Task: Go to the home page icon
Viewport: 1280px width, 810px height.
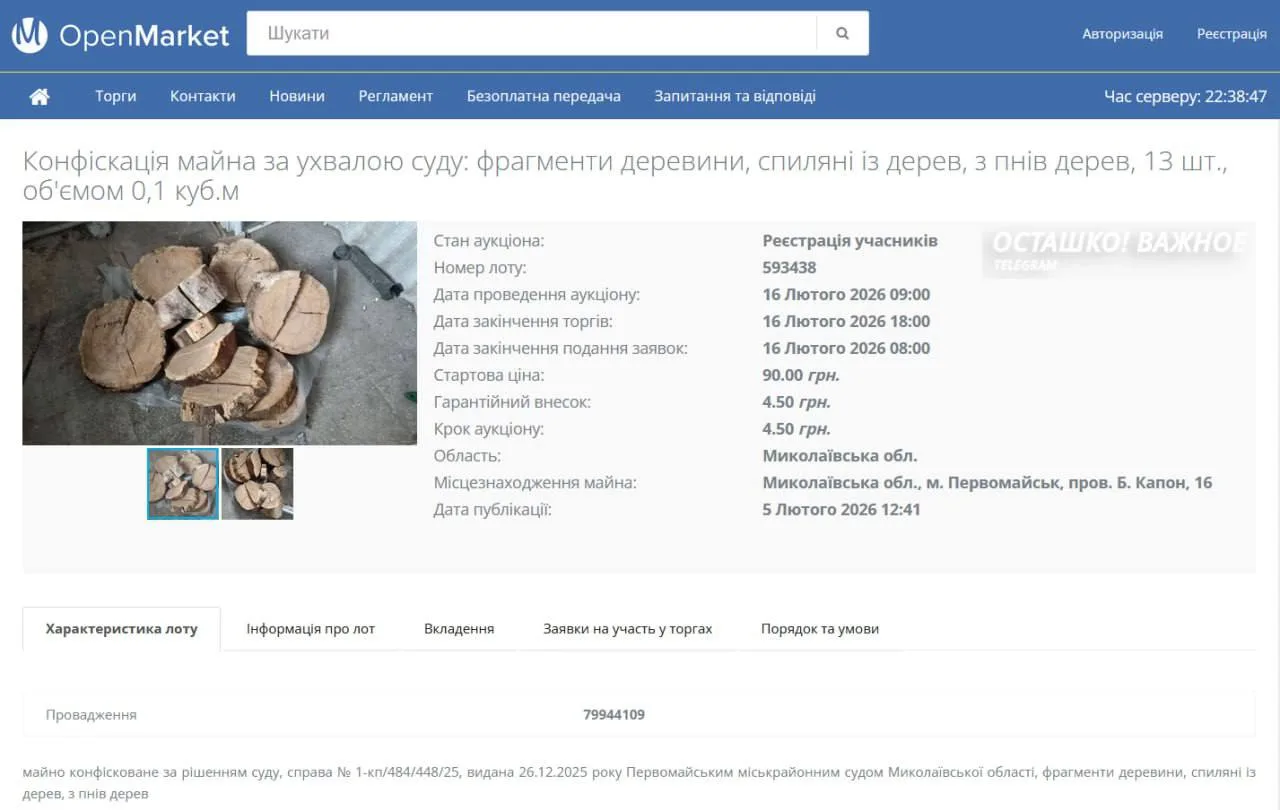Action: pos(39,96)
